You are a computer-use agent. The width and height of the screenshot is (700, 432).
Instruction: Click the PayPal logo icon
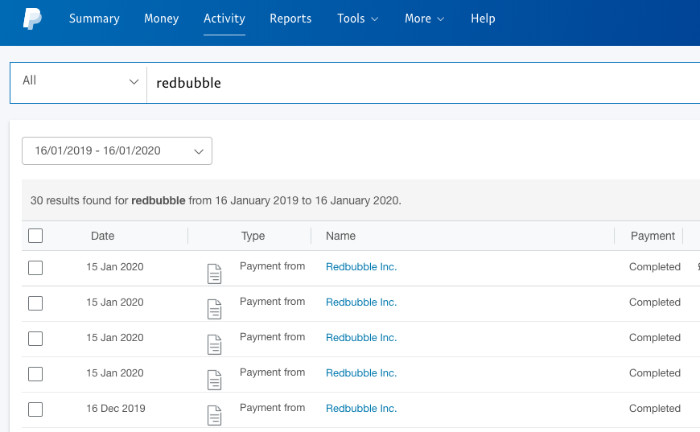(x=31, y=19)
